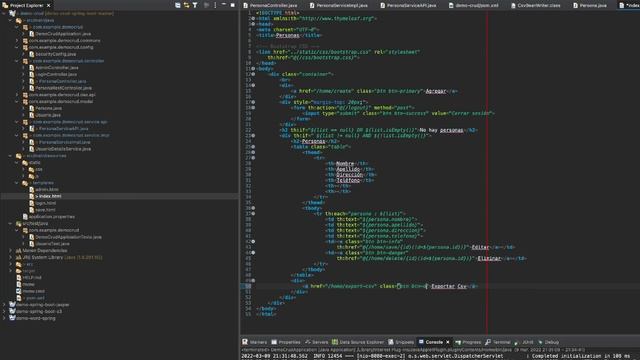Expand the Maven Dependencies node

(11, 251)
